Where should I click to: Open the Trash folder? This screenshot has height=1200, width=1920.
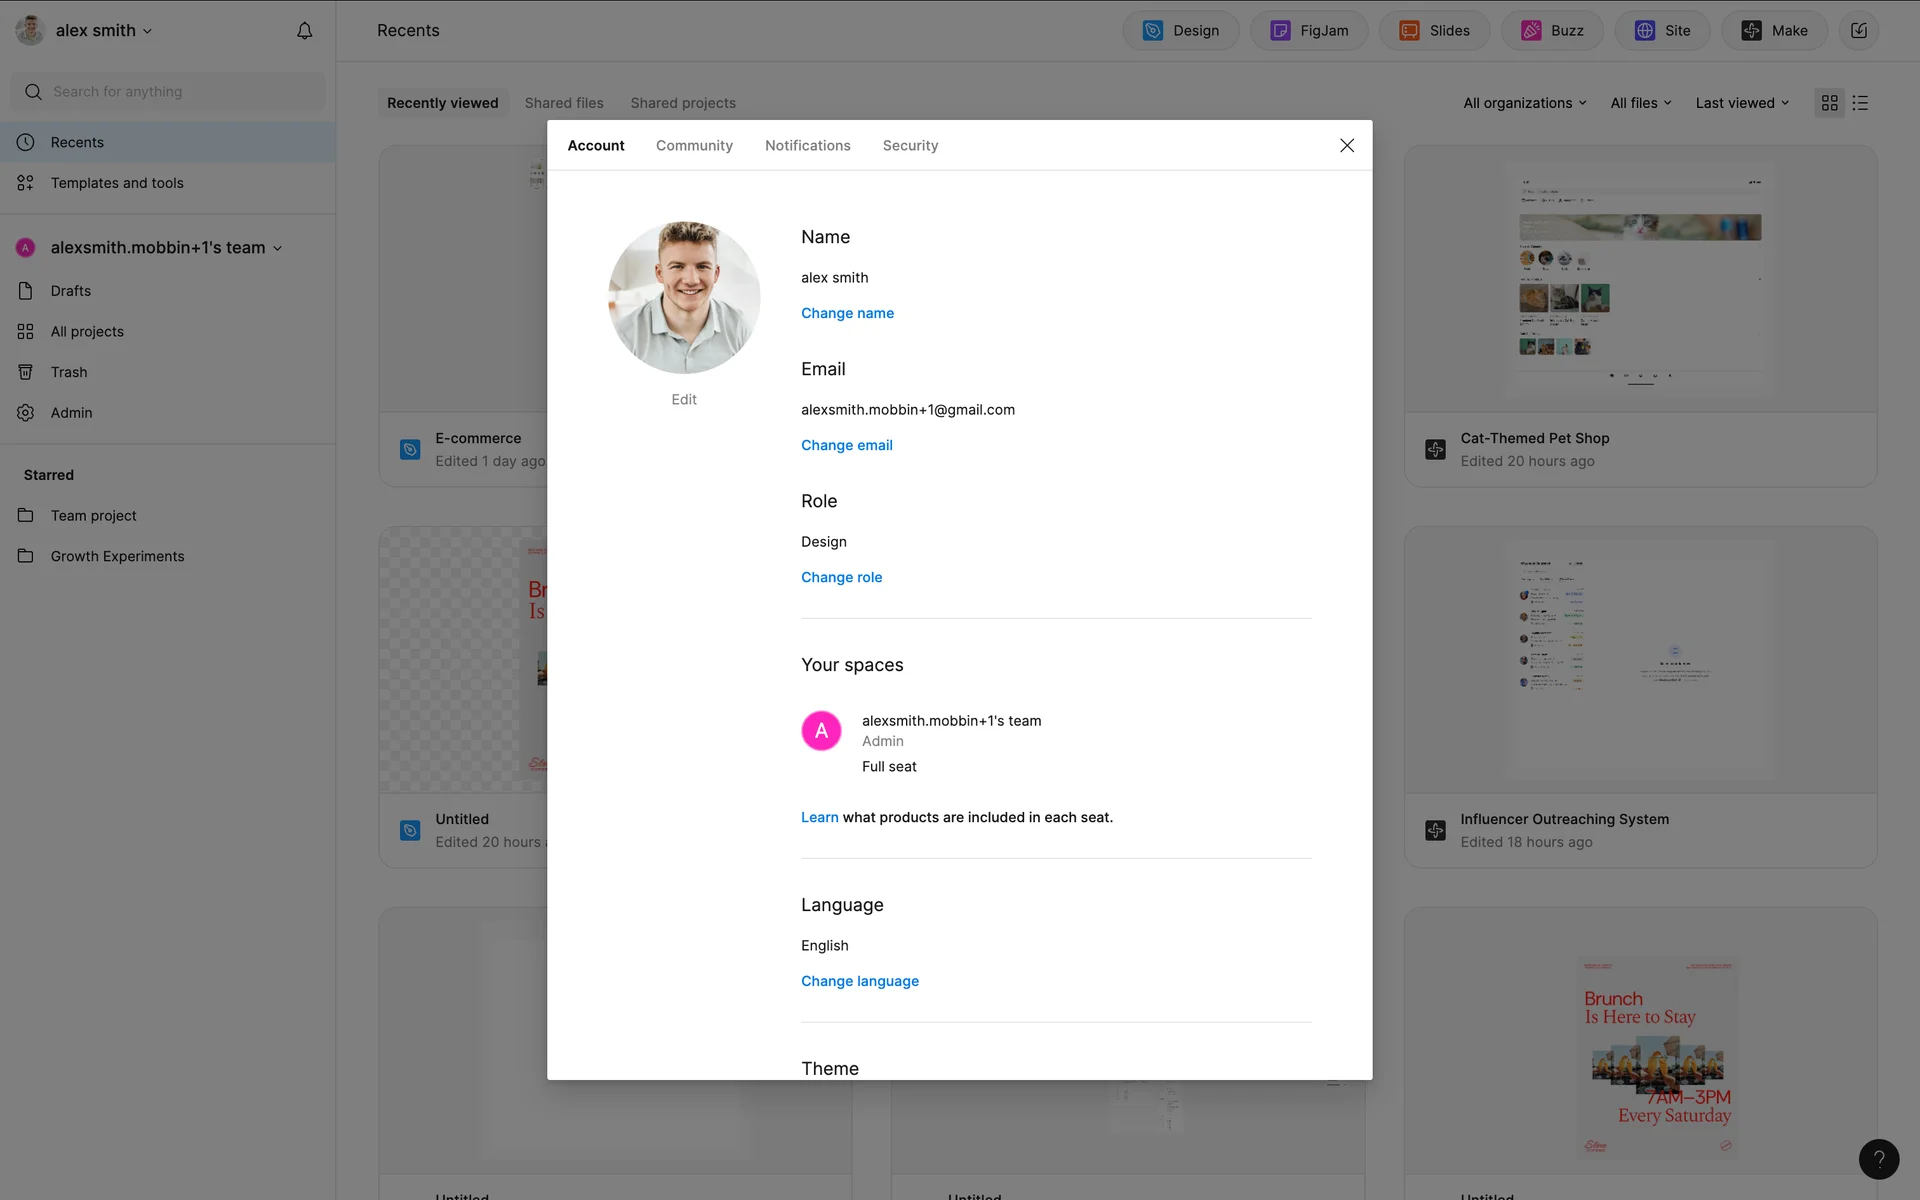[x=69, y=372]
